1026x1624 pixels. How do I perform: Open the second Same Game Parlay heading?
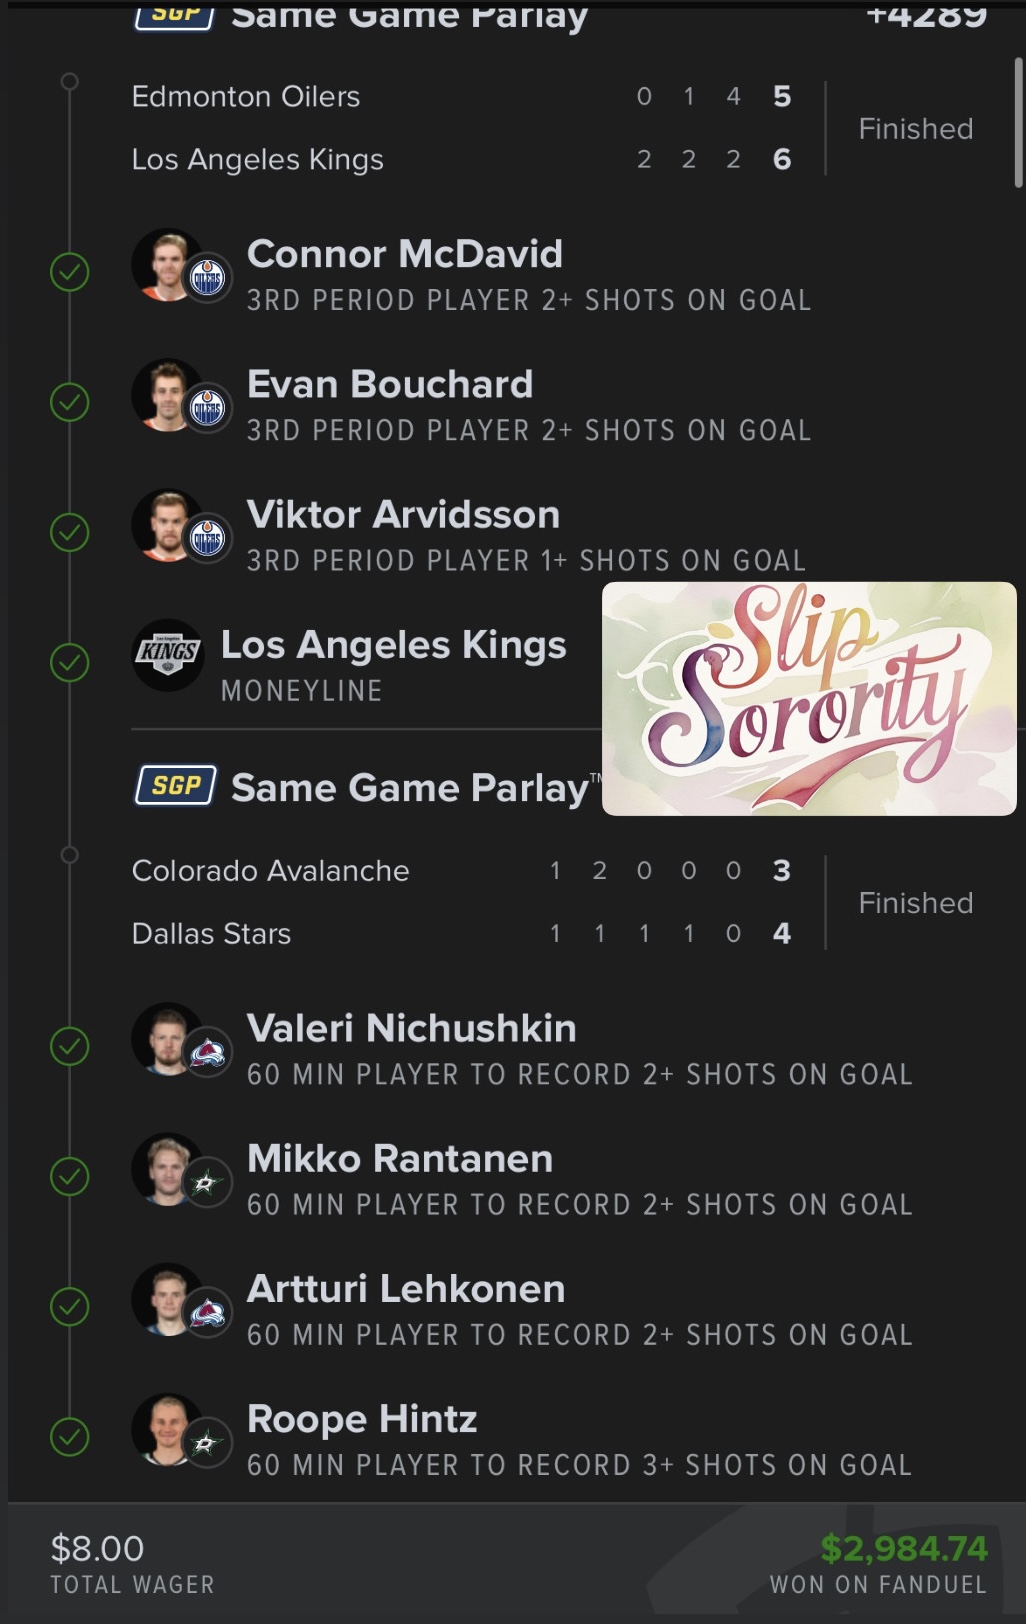tap(410, 788)
